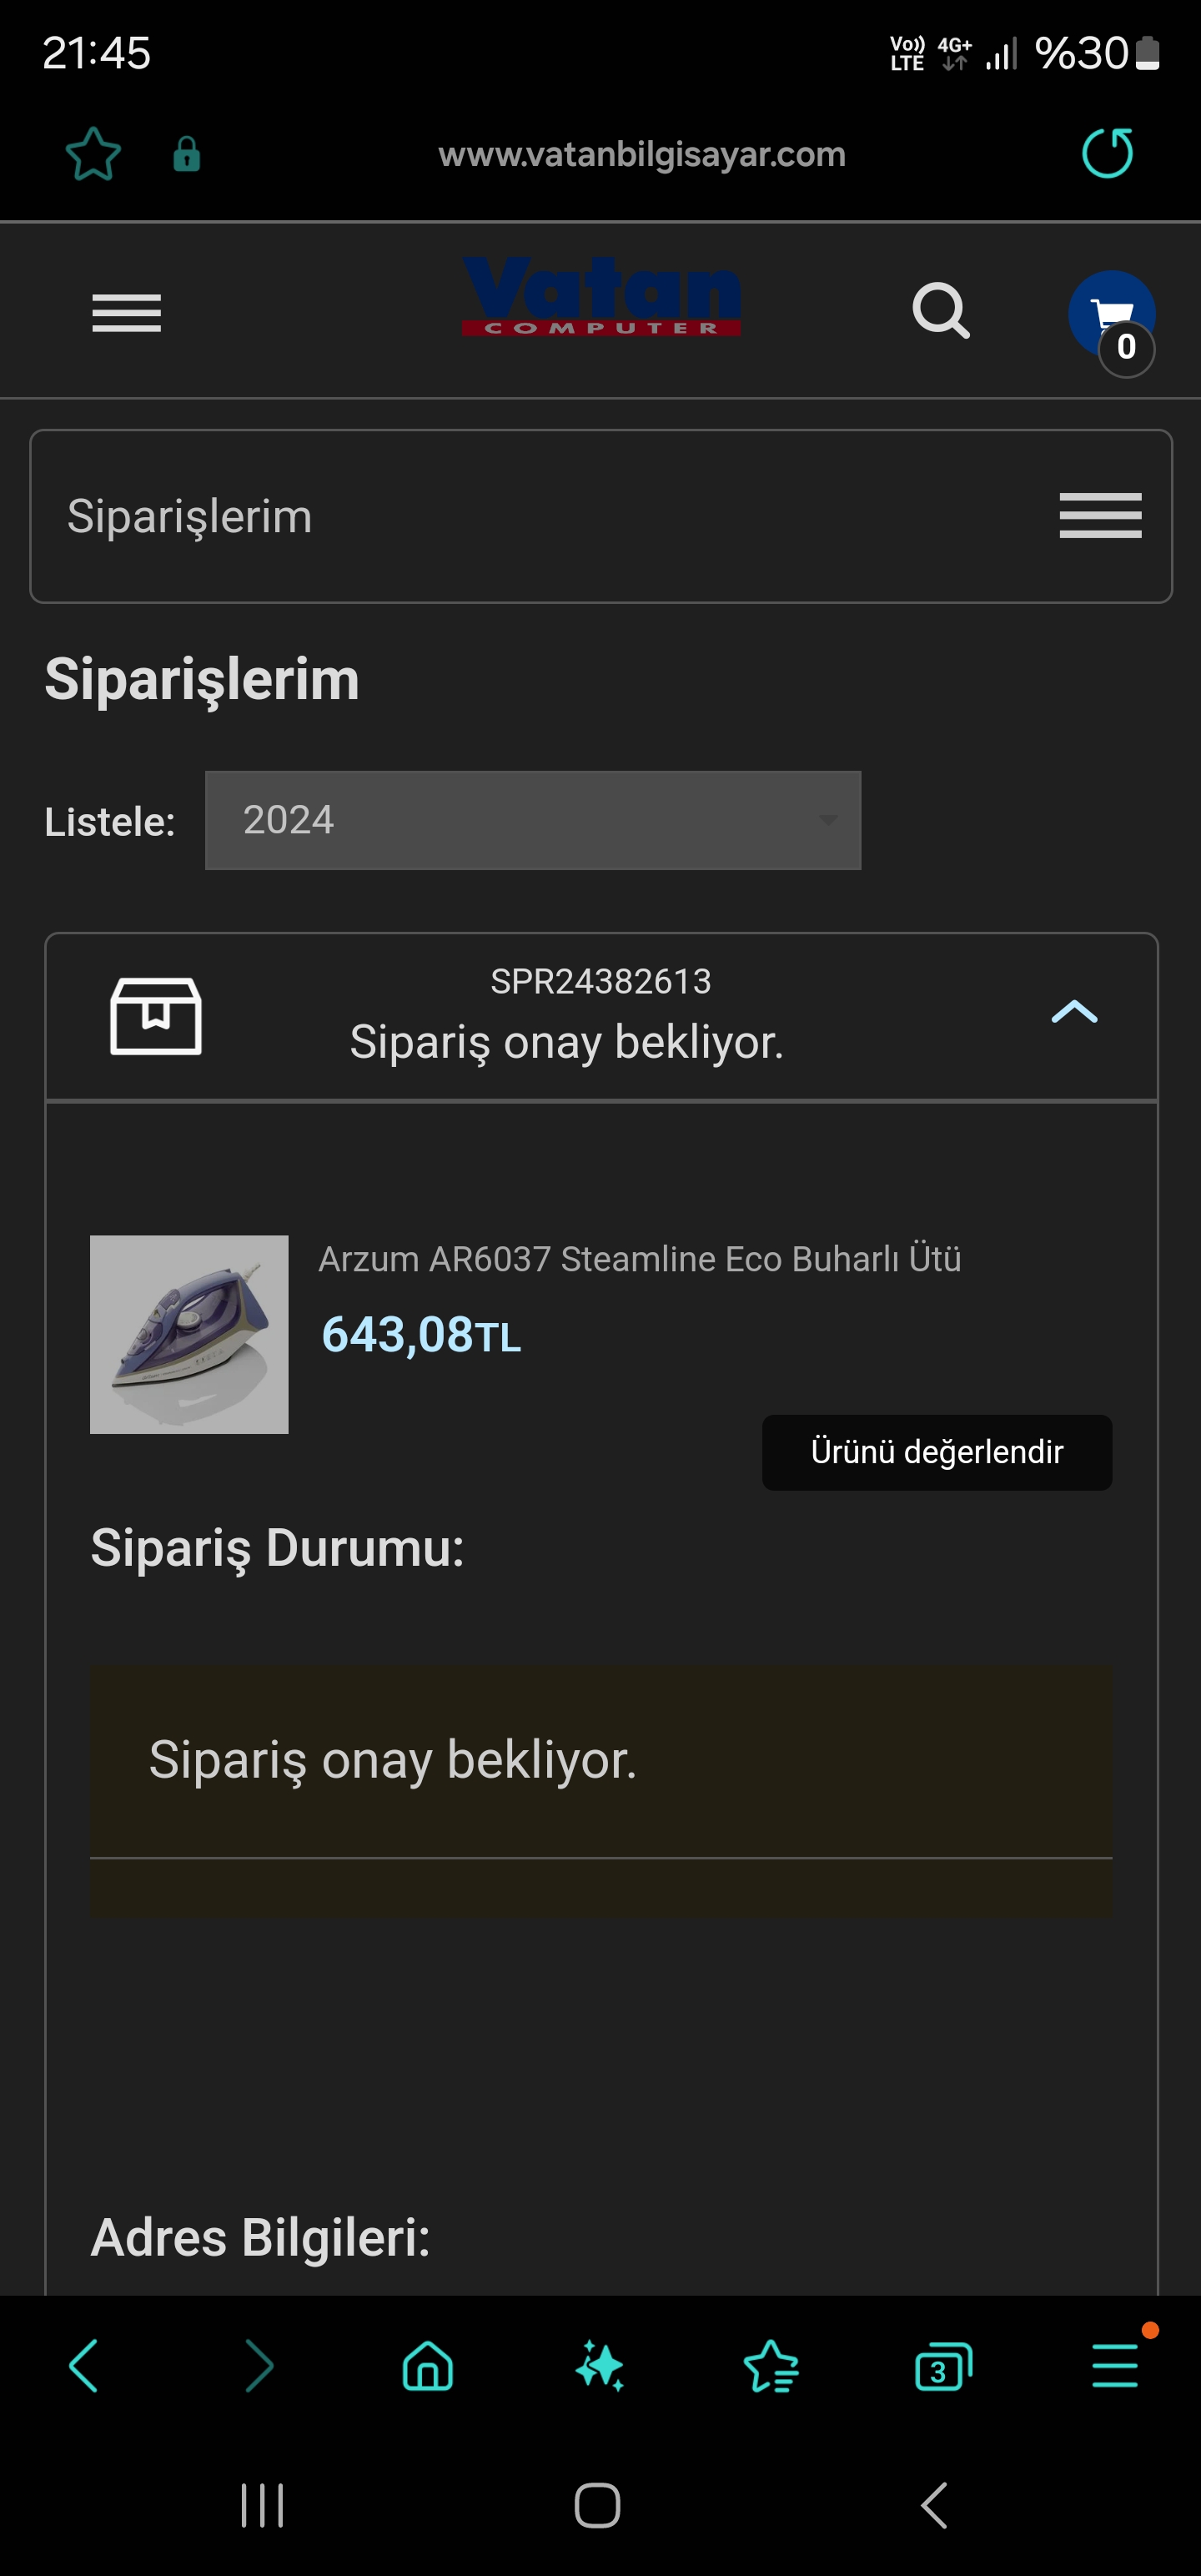This screenshot has height=2576, width=1201.
Task: Expand the Siparişlerim account section menu
Action: pyautogui.click(x=1100, y=516)
